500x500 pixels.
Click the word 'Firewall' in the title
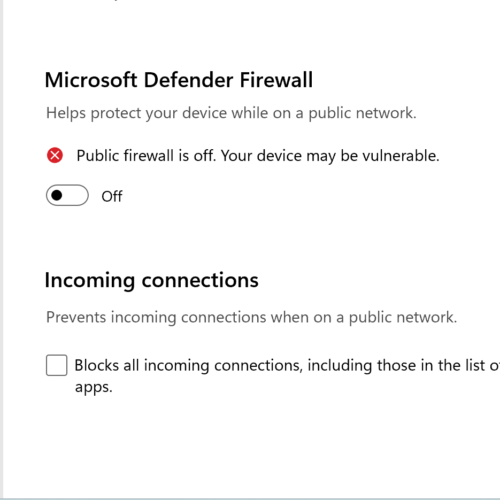pos(276,80)
